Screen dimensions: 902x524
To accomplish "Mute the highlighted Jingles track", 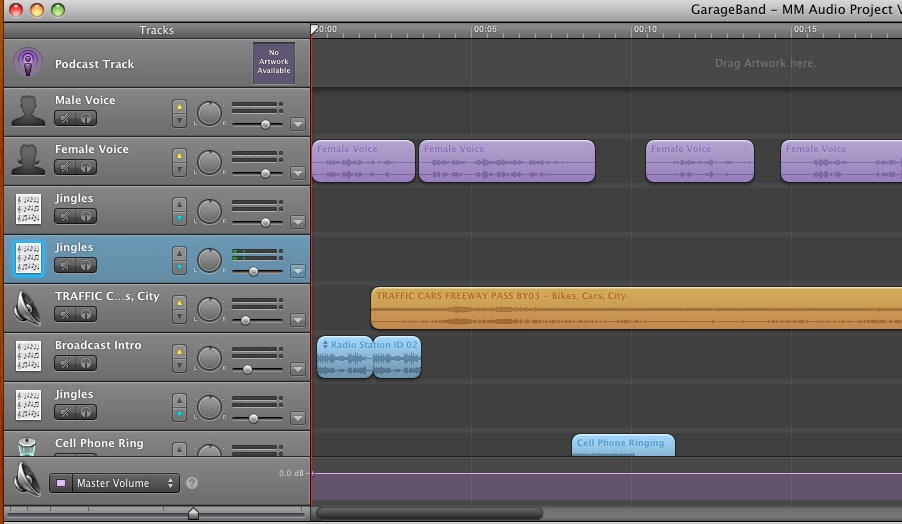I will (x=65, y=265).
